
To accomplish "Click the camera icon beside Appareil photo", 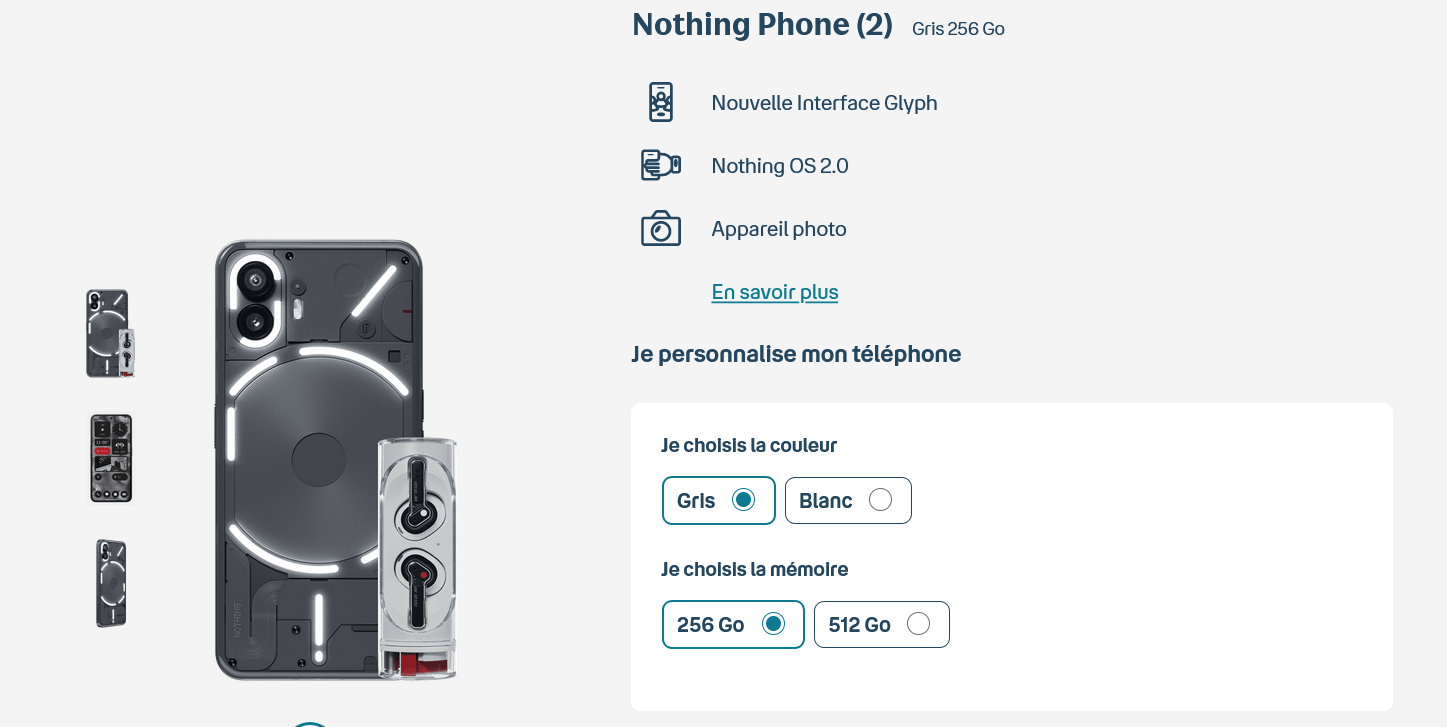I will click(x=660, y=228).
